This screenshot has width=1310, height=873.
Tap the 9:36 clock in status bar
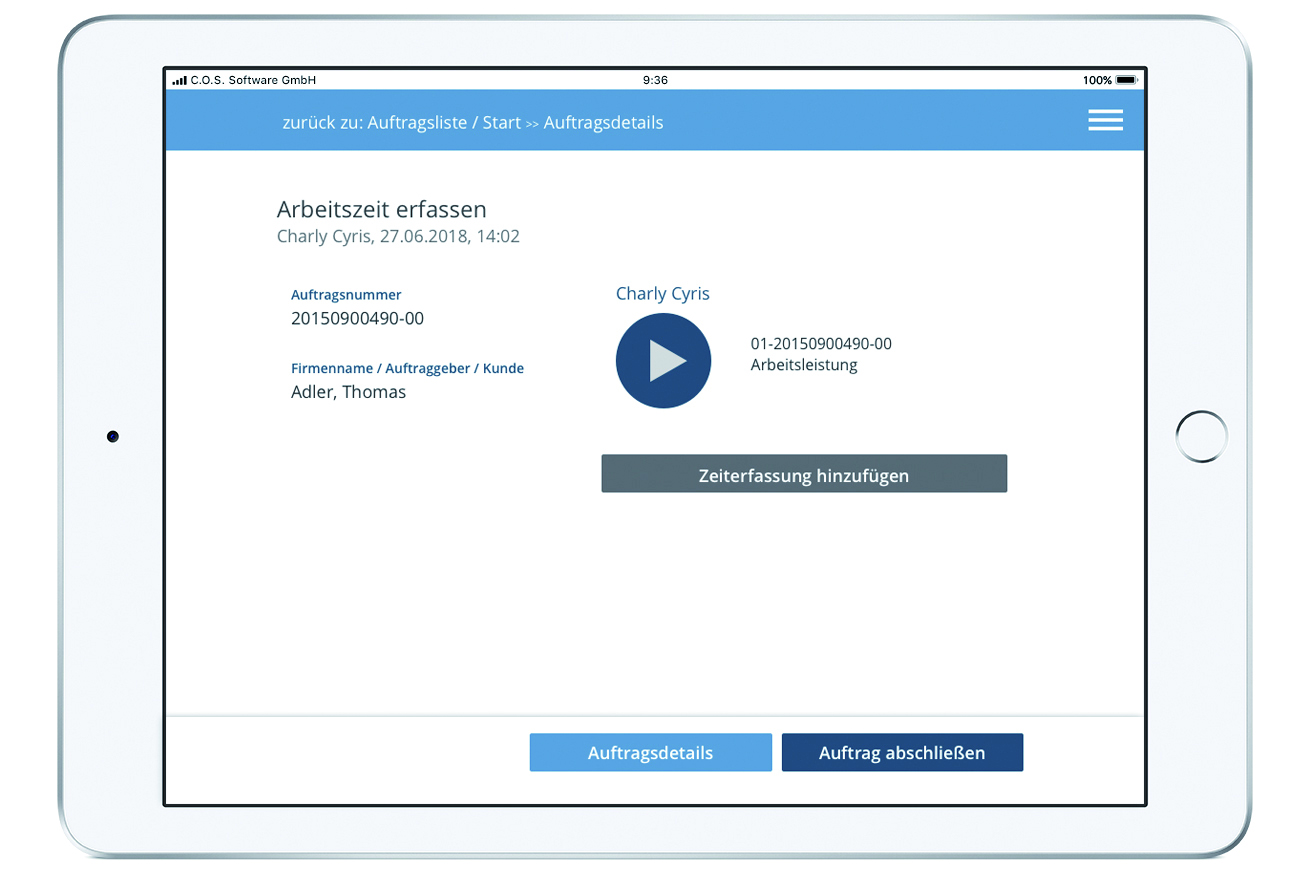point(655,80)
